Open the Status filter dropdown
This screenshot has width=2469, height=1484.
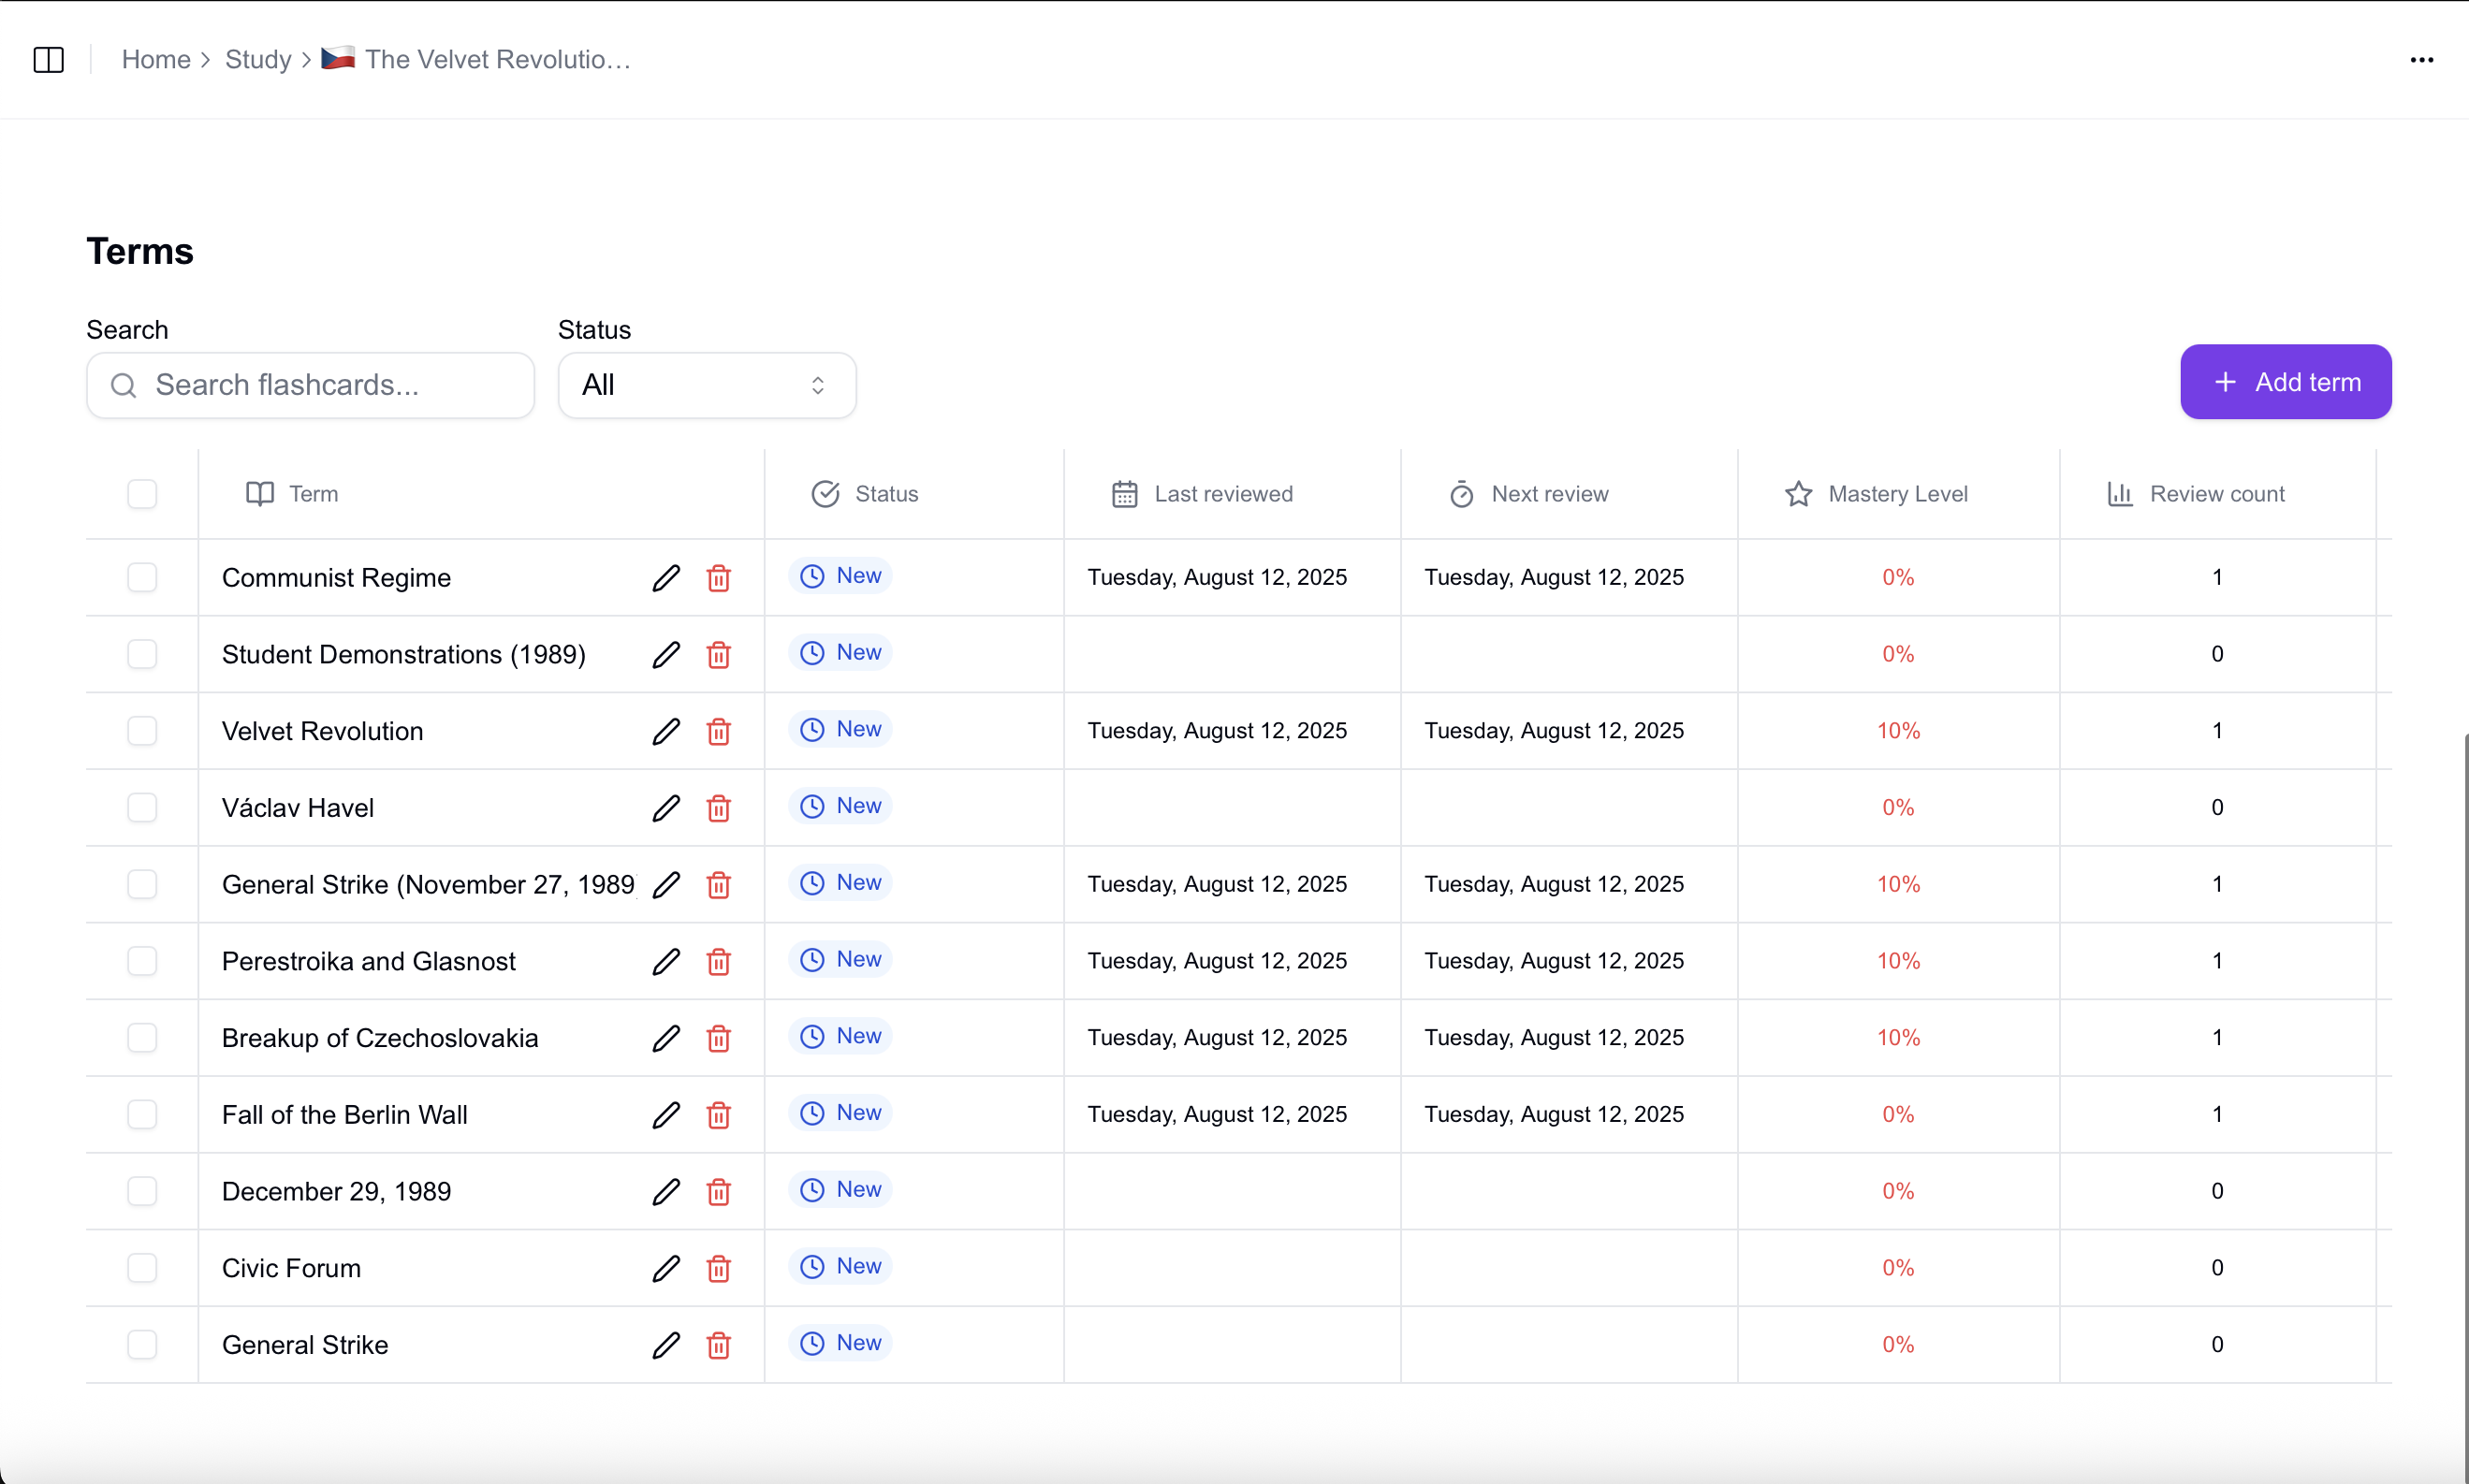coord(707,385)
